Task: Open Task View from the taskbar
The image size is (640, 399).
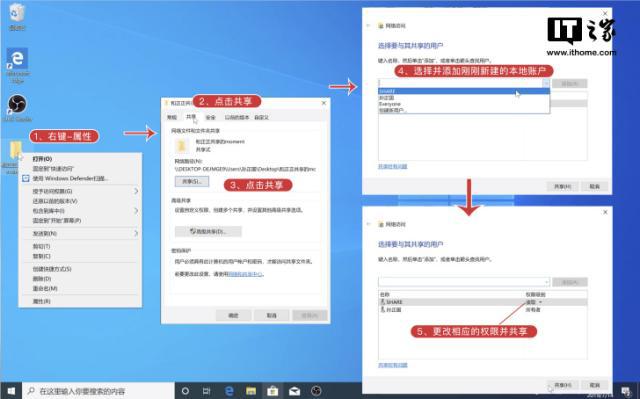Action: pos(207,391)
